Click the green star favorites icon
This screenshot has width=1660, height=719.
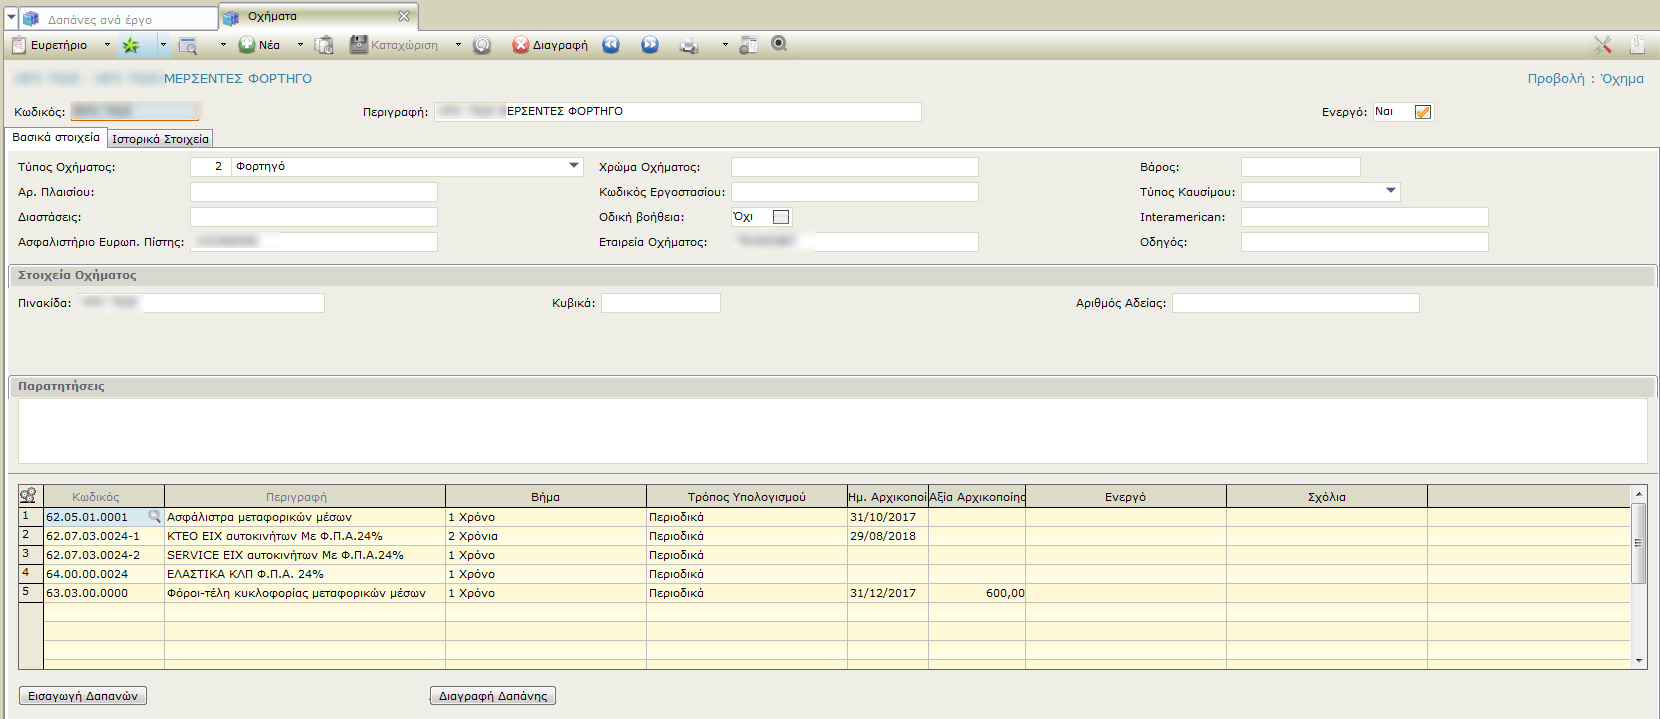tap(131, 45)
